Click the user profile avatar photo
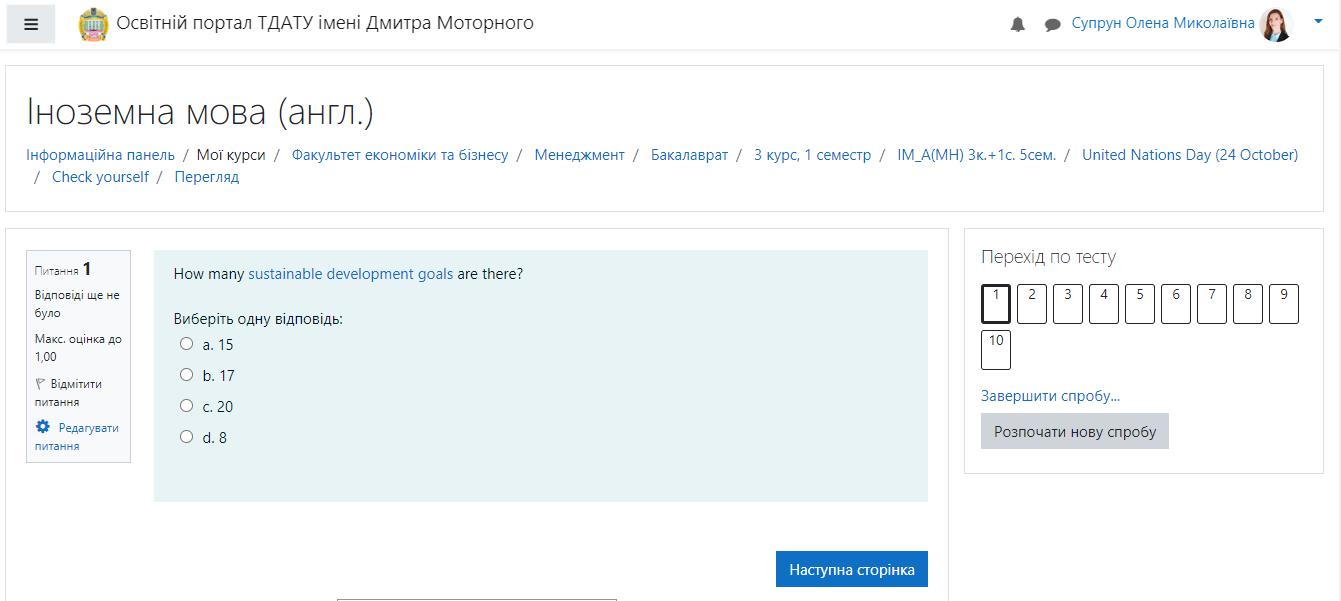 (1276, 24)
